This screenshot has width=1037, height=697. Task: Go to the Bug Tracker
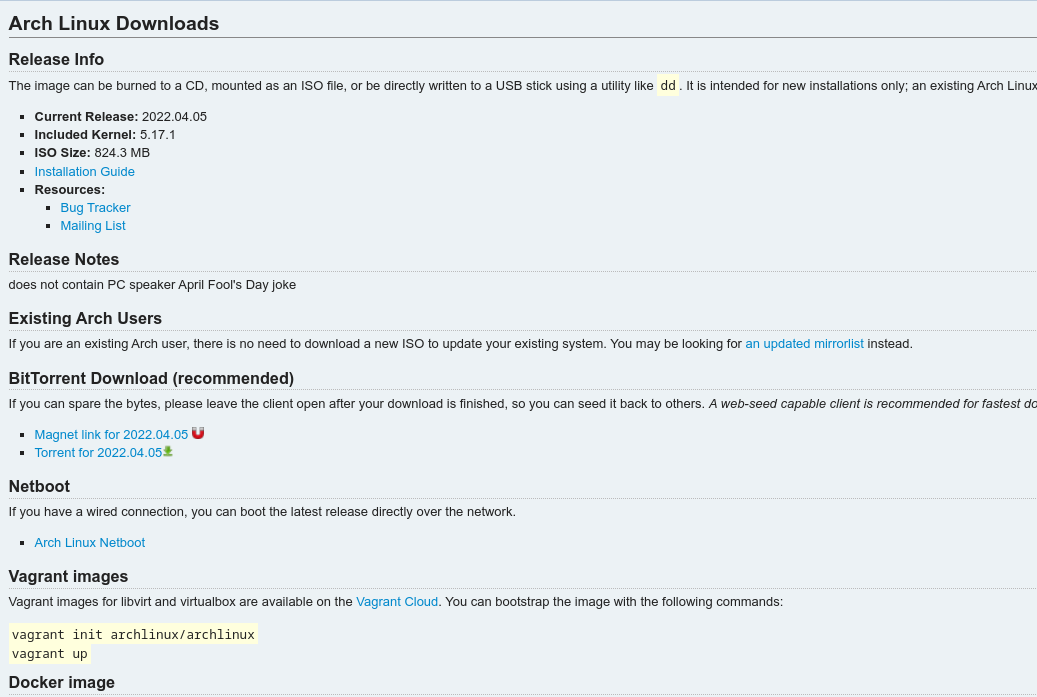click(x=95, y=207)
